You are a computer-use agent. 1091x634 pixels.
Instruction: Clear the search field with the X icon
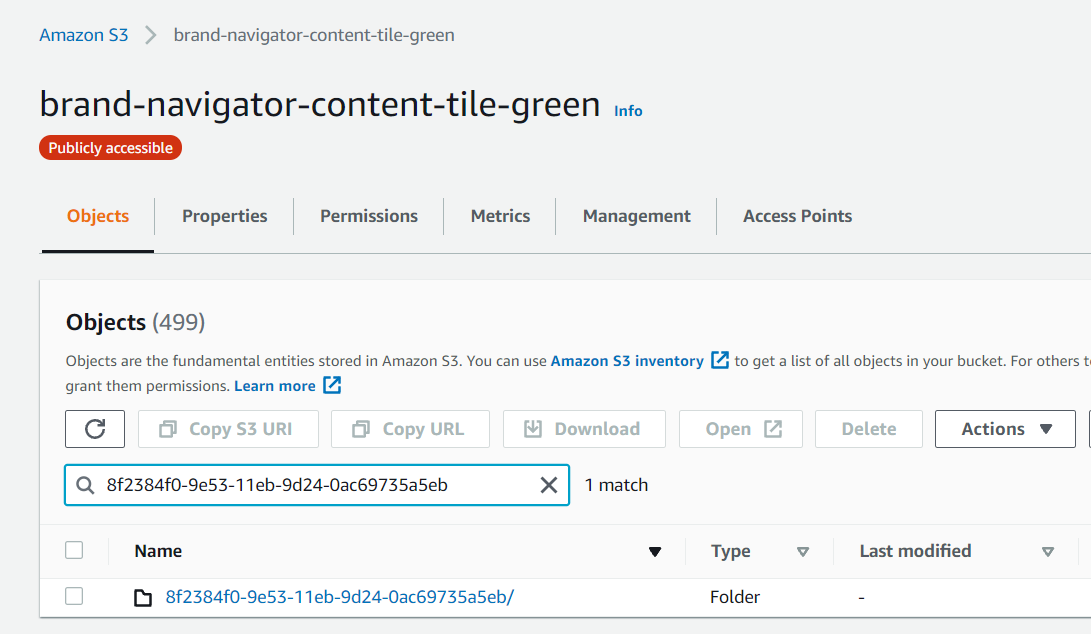click(549, 485)
